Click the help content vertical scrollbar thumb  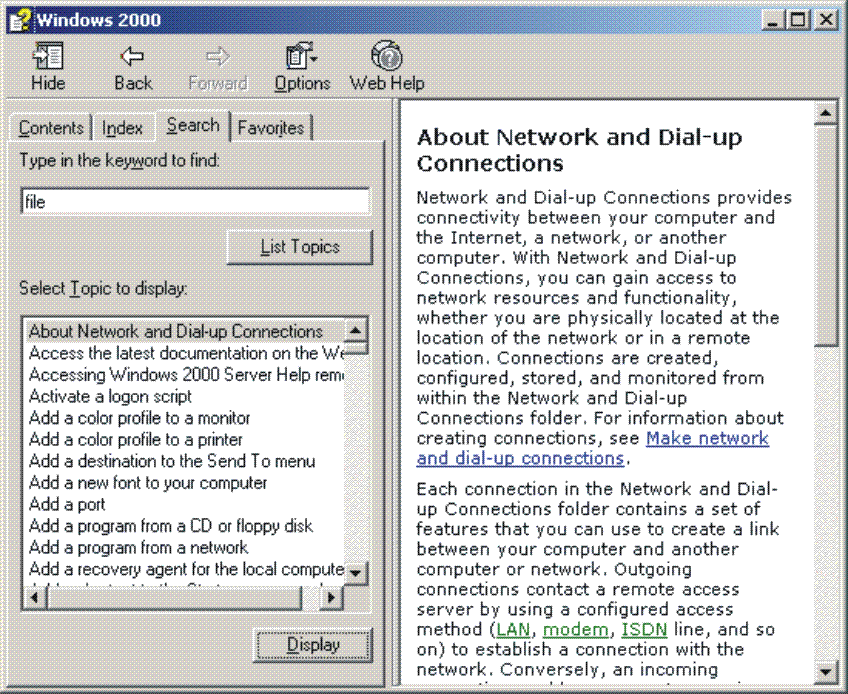point(825,235)
